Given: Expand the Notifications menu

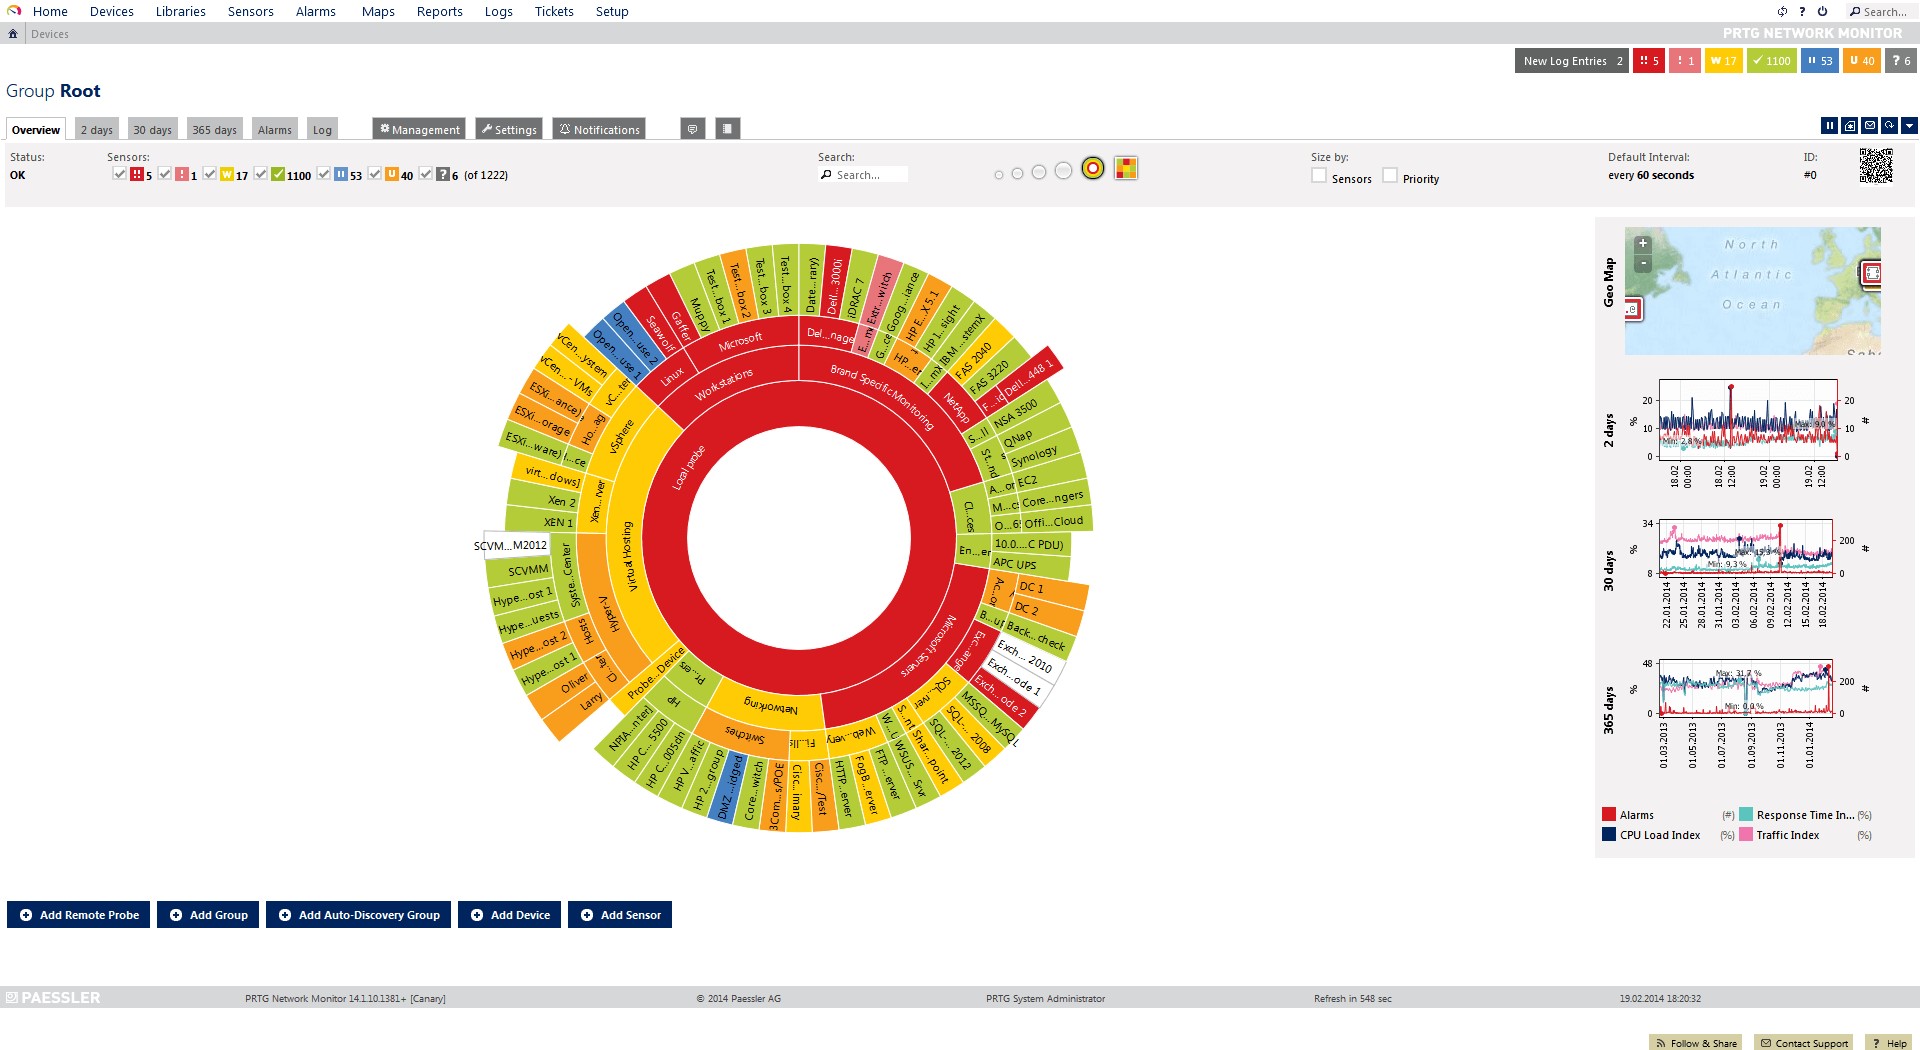Looking at the screenshot, I should point(598,129).
